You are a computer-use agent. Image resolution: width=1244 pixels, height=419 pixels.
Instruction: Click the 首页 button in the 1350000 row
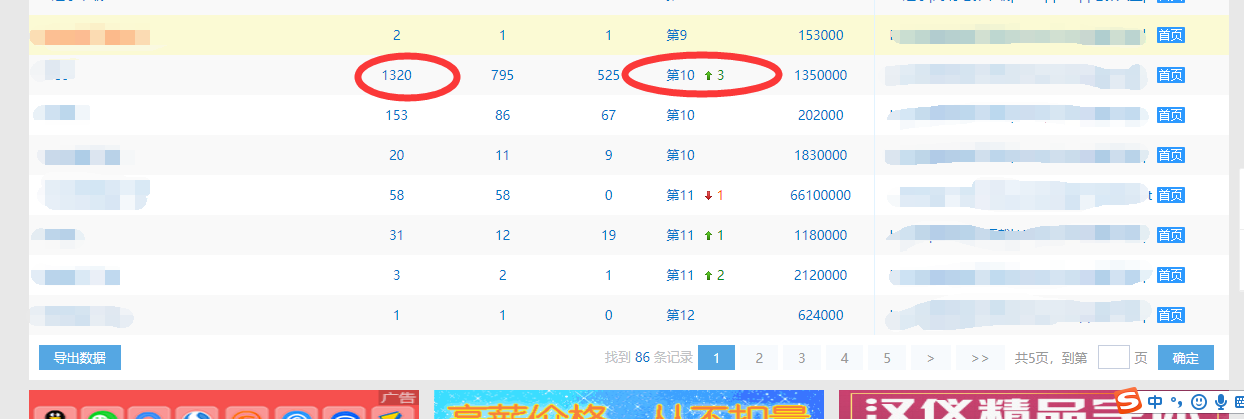[1171, 75]
